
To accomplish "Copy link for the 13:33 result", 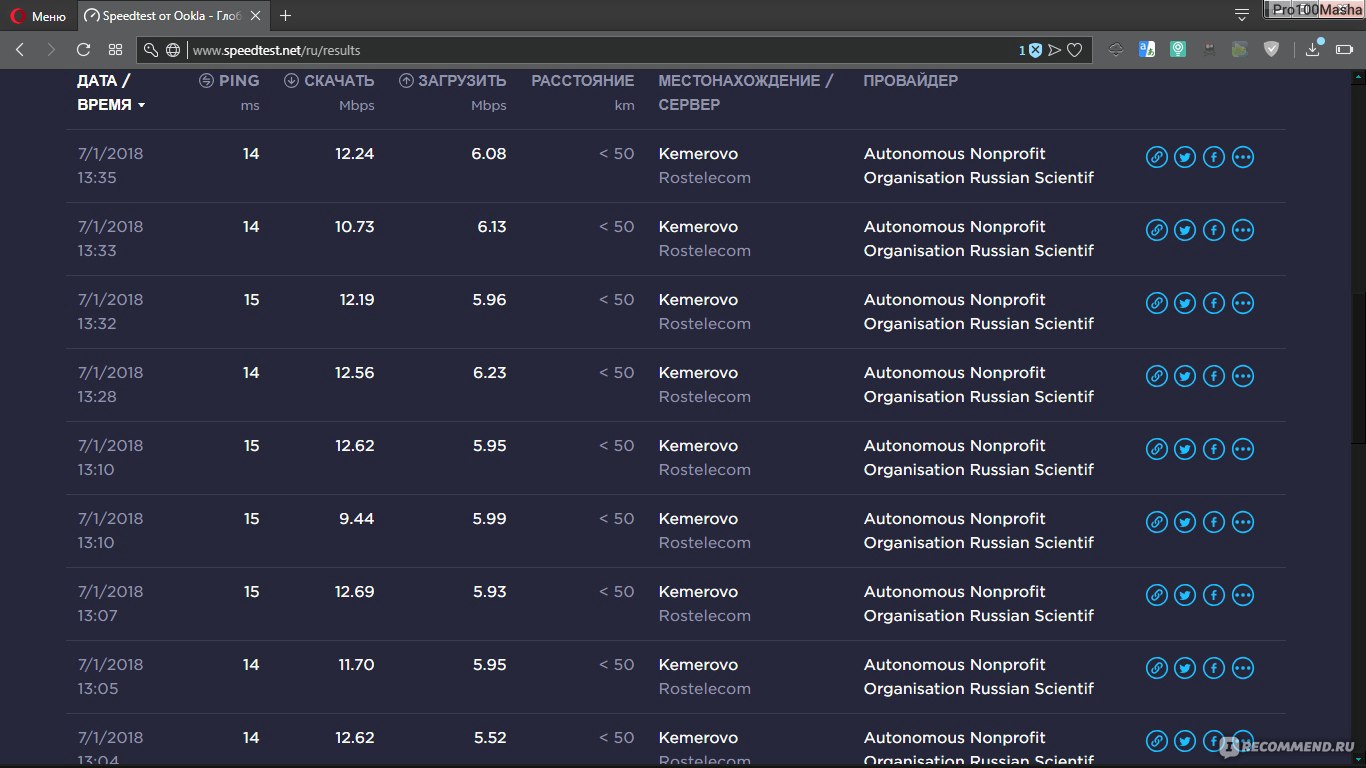I will (x=1157, y=230).
